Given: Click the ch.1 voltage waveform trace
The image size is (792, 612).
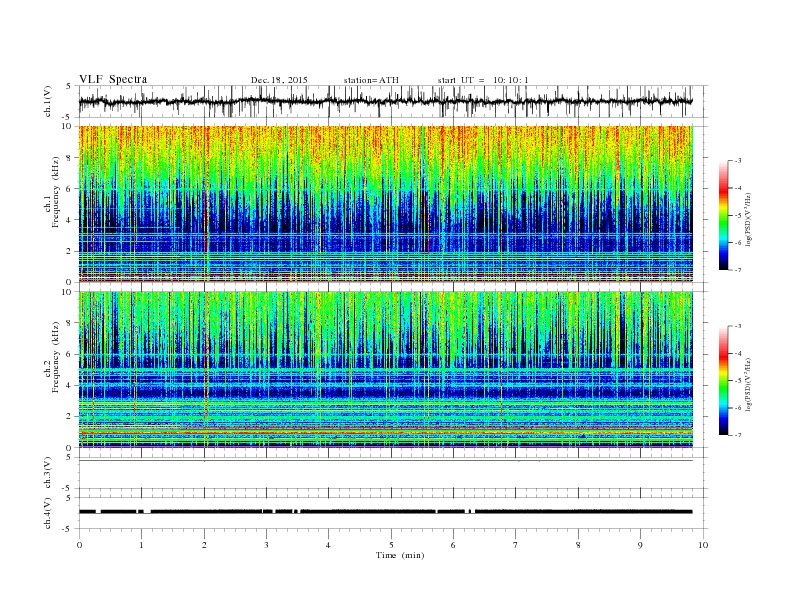Looking at the screenshot, I should pos(385,101).
